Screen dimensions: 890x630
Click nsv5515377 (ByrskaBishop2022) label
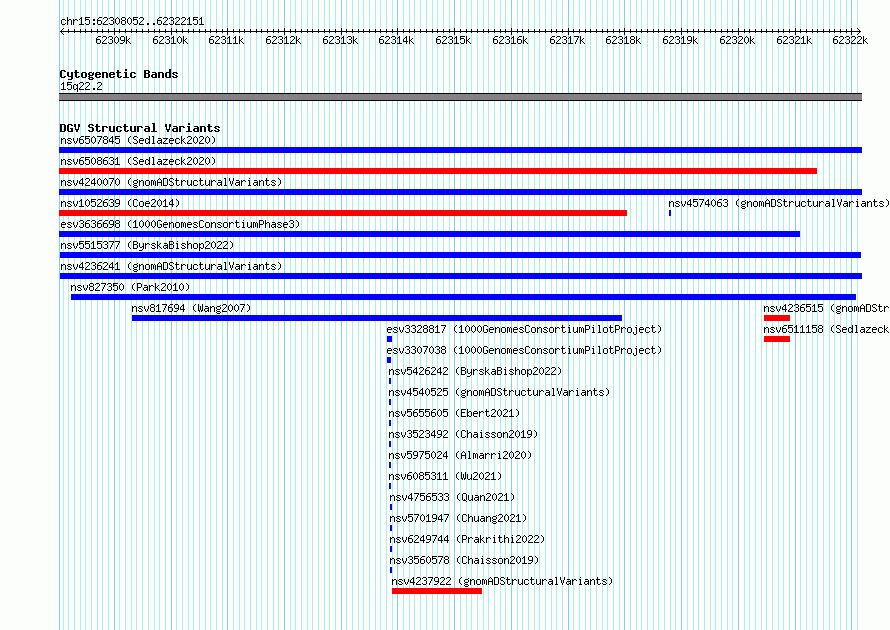click(147, 245)
